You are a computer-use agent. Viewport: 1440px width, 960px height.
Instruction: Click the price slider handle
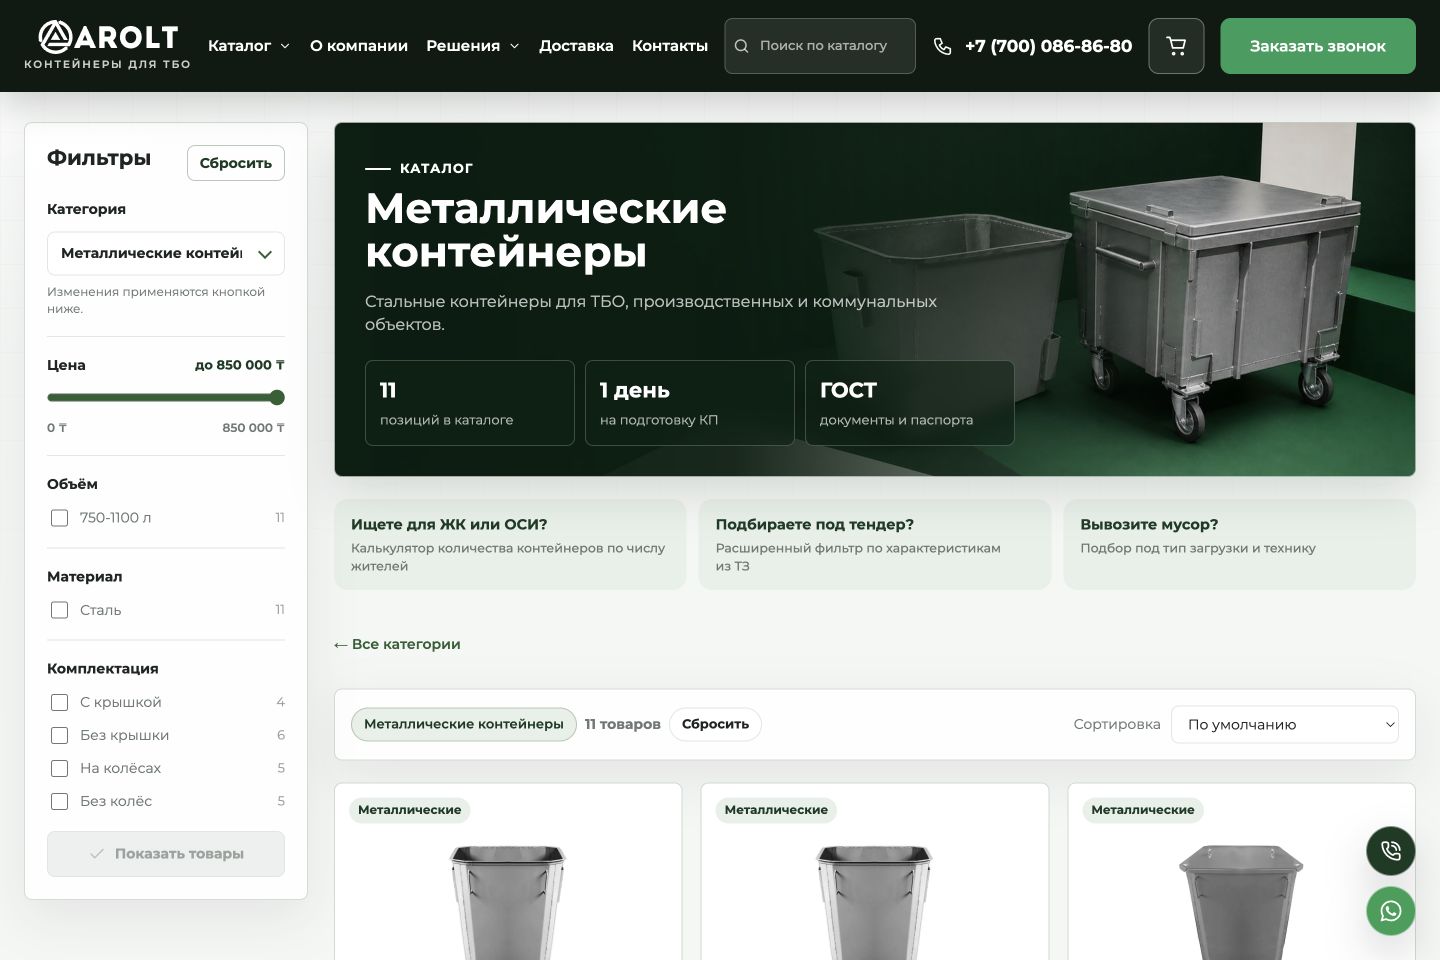tap(278, 398)
